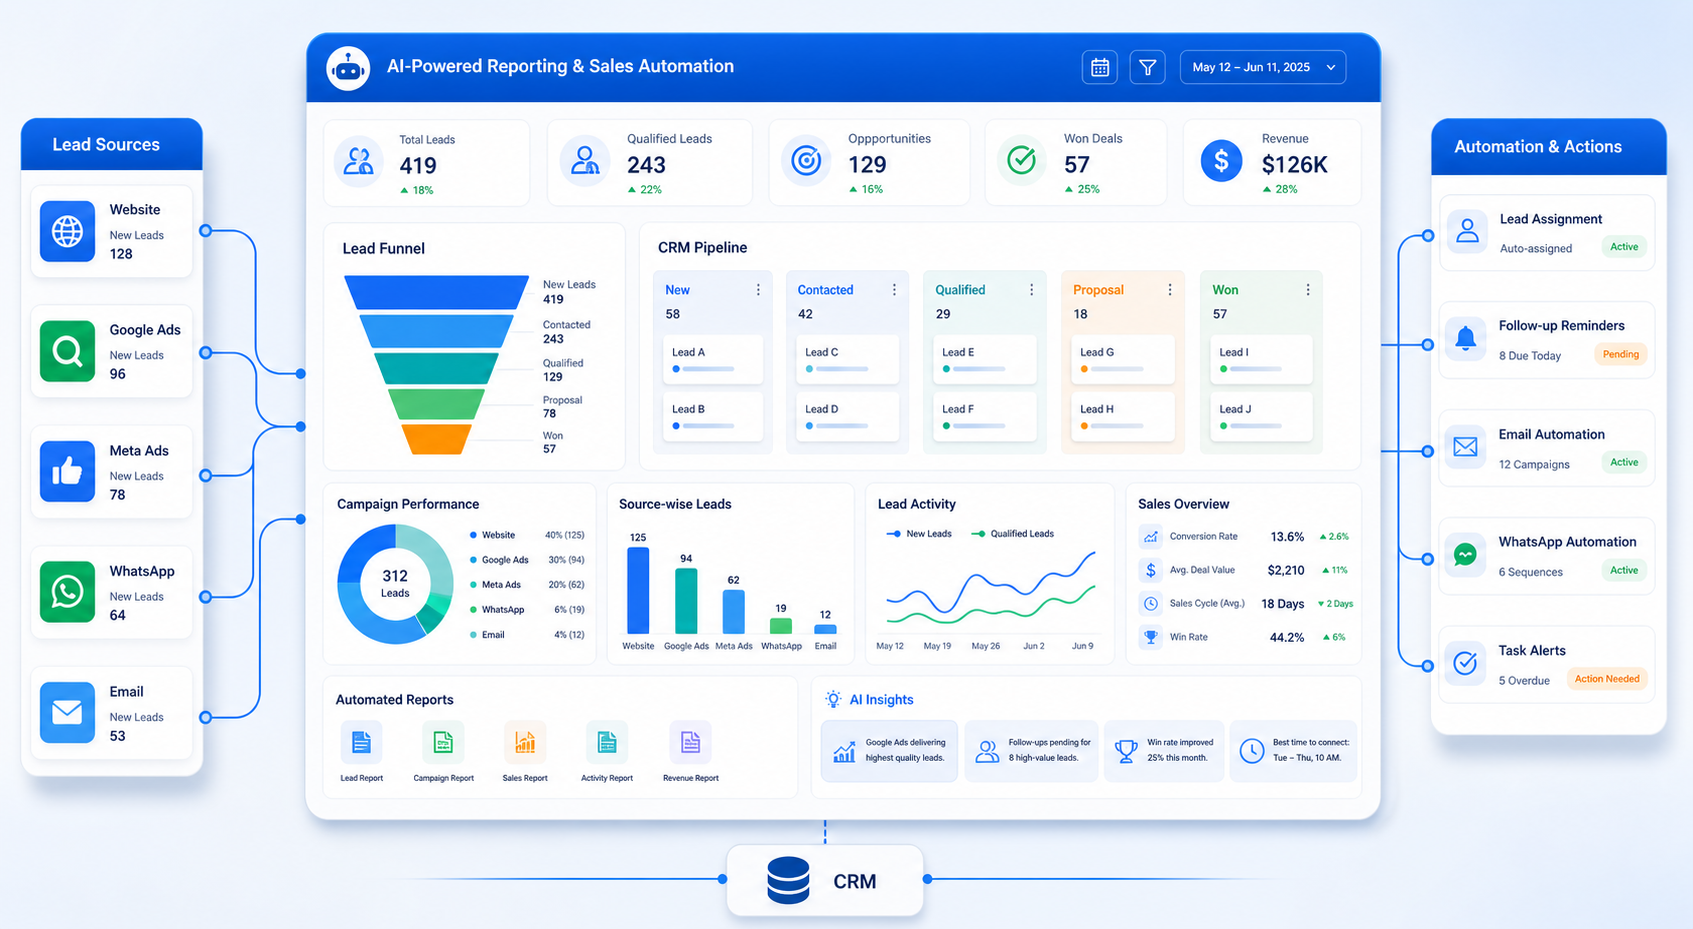This screenshot has height=929, width=1693.
Task: Click the blue New Leads funnel segment
Action: [436, 292]
